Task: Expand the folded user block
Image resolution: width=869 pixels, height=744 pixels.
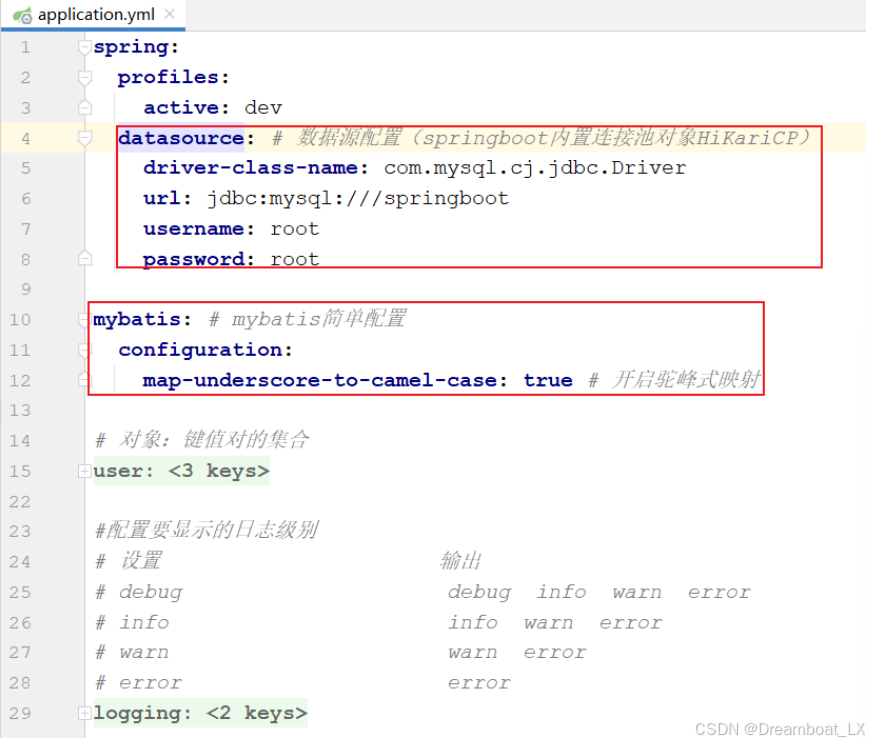Action: (x=84, y=472)
